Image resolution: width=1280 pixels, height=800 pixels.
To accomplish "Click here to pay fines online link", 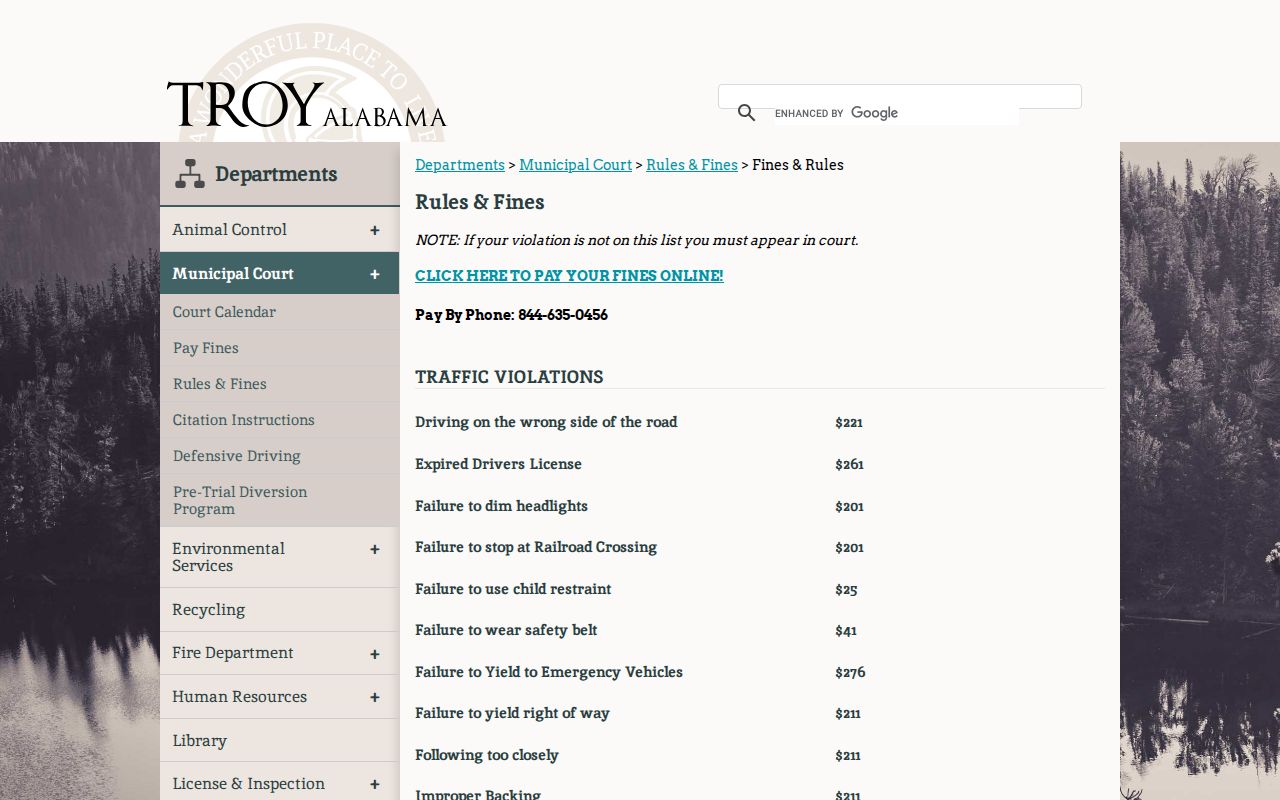I will (569, 276).
